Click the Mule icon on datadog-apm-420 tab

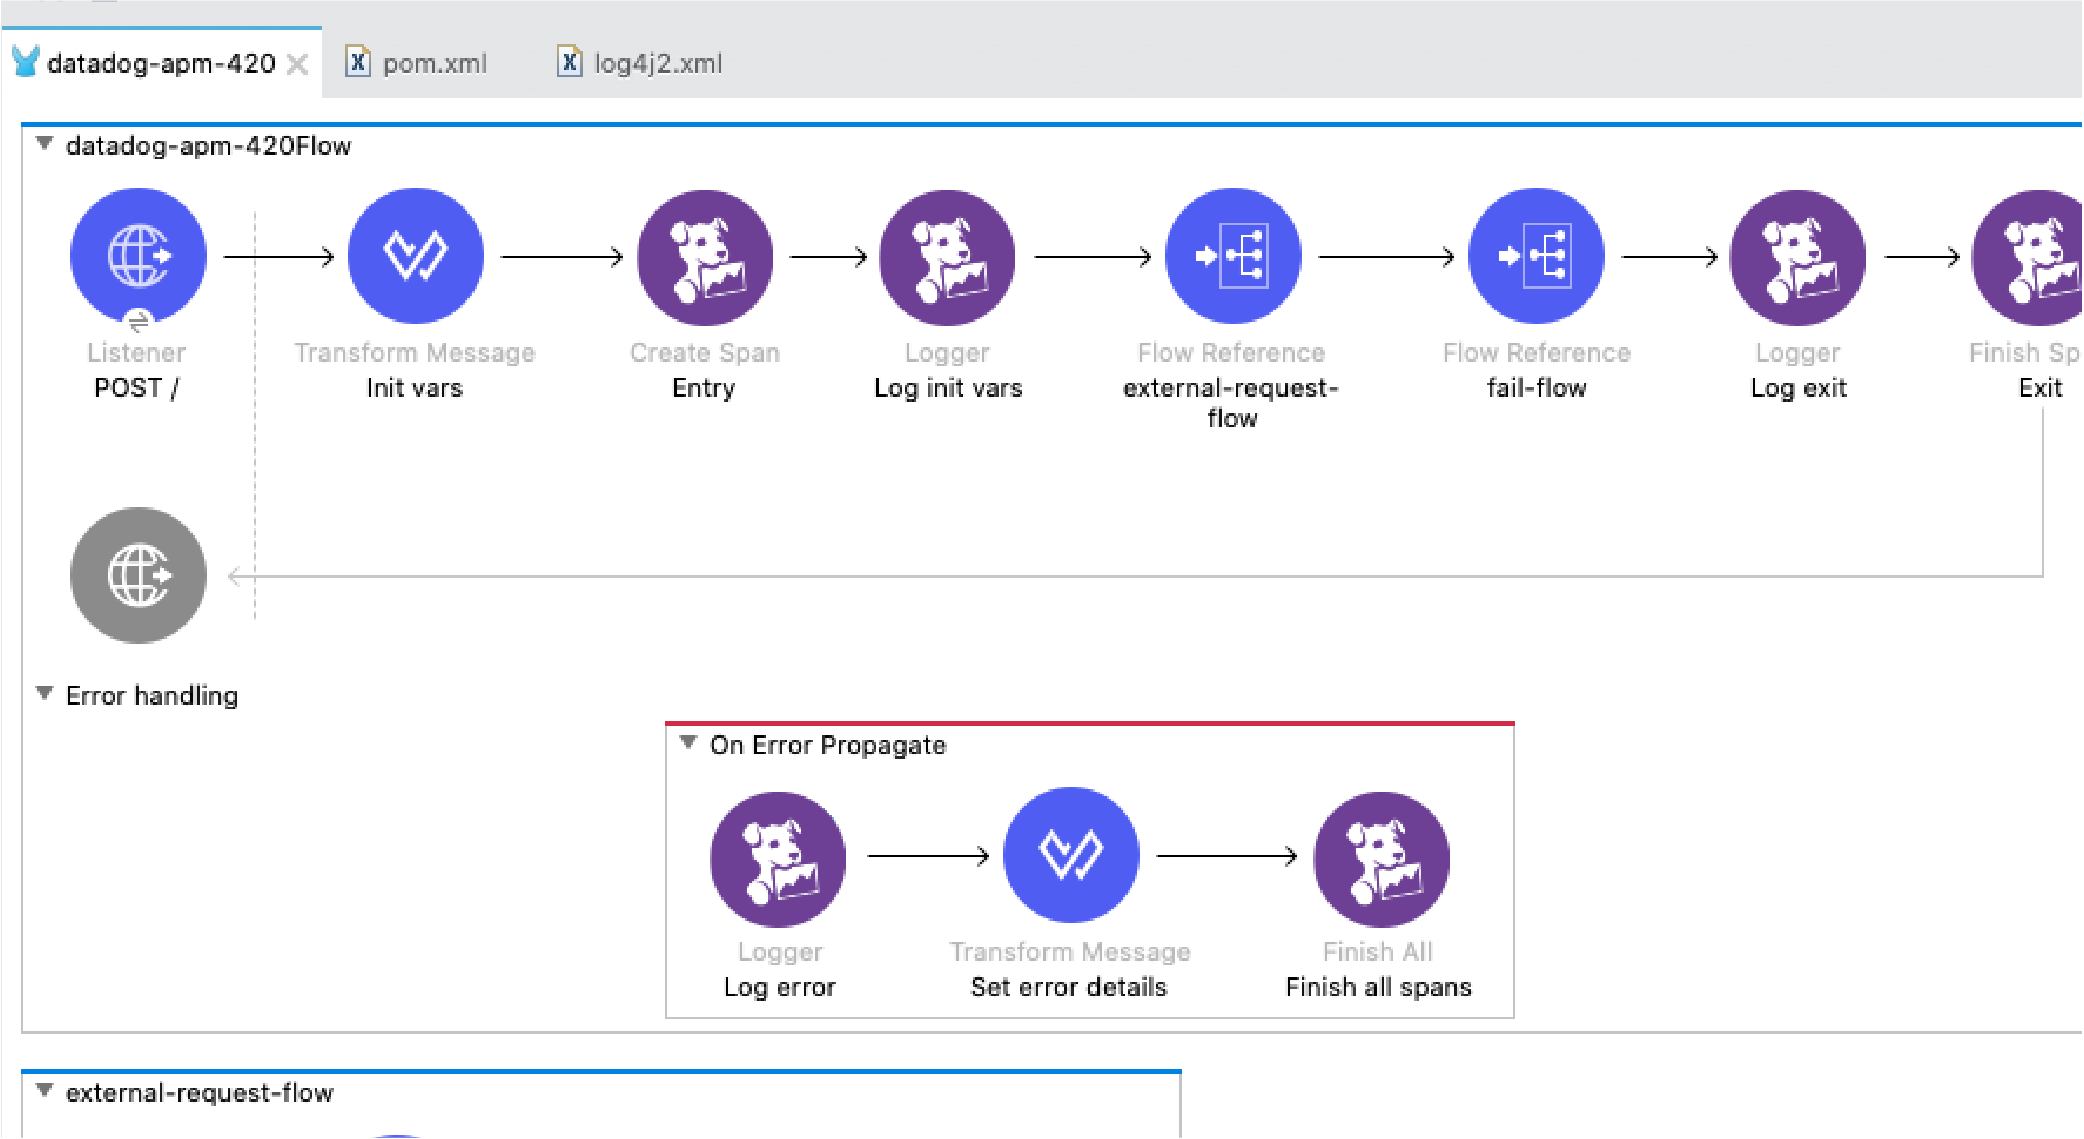point(26,62)
